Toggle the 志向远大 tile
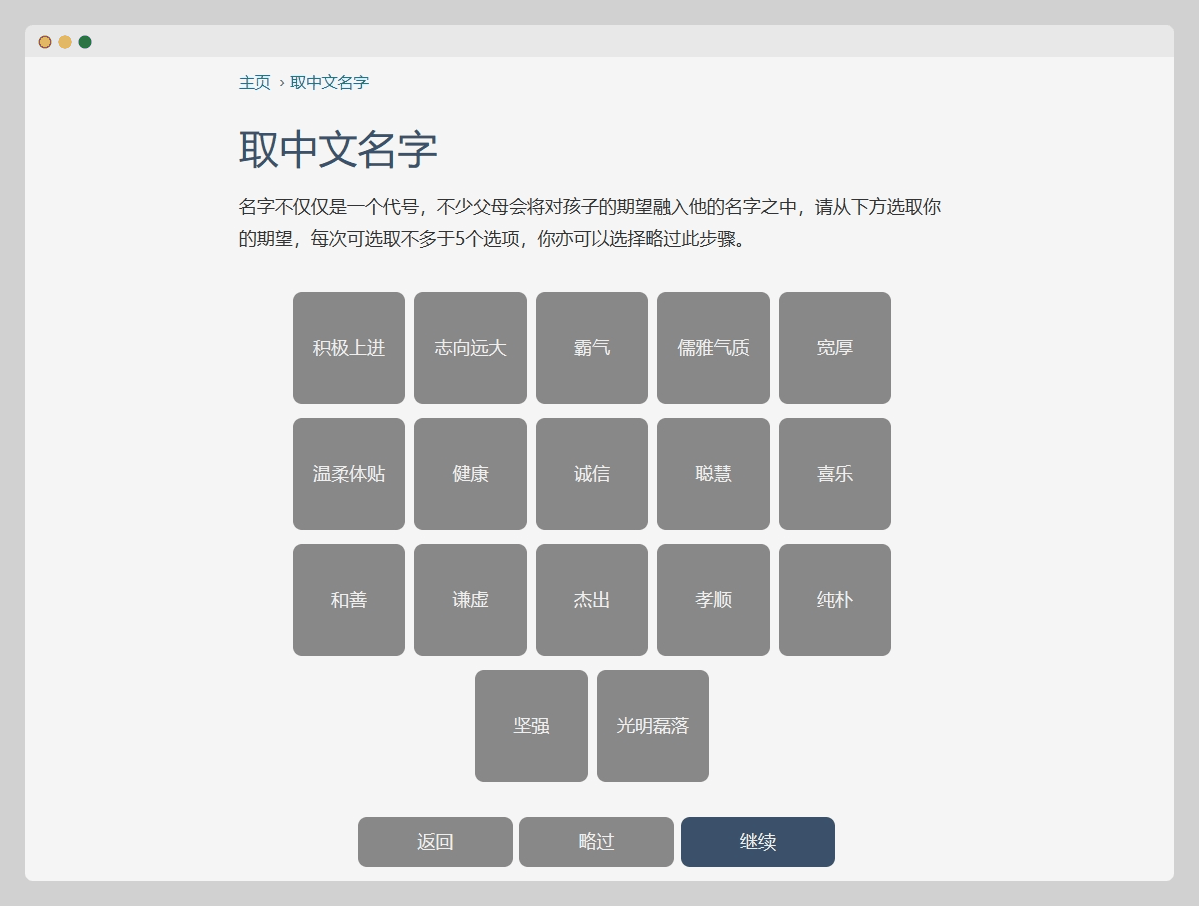Image resolution: width=1199 pixels, height=906 pixels. 470,348
